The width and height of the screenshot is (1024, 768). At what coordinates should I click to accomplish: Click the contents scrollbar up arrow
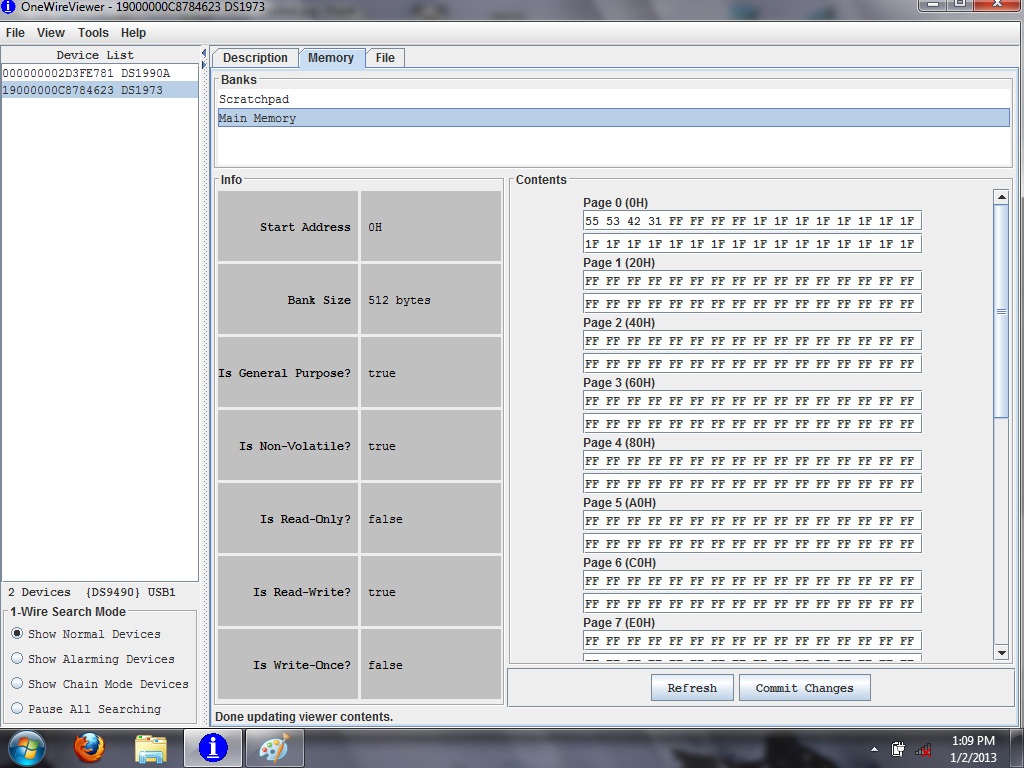(1001, 197)
